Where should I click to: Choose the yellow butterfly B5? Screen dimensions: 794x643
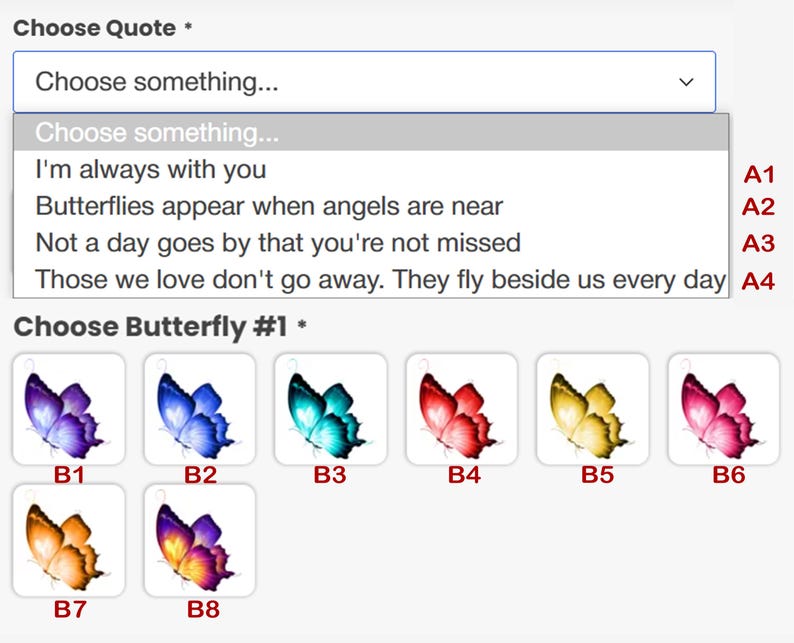(x=592, y=408)
